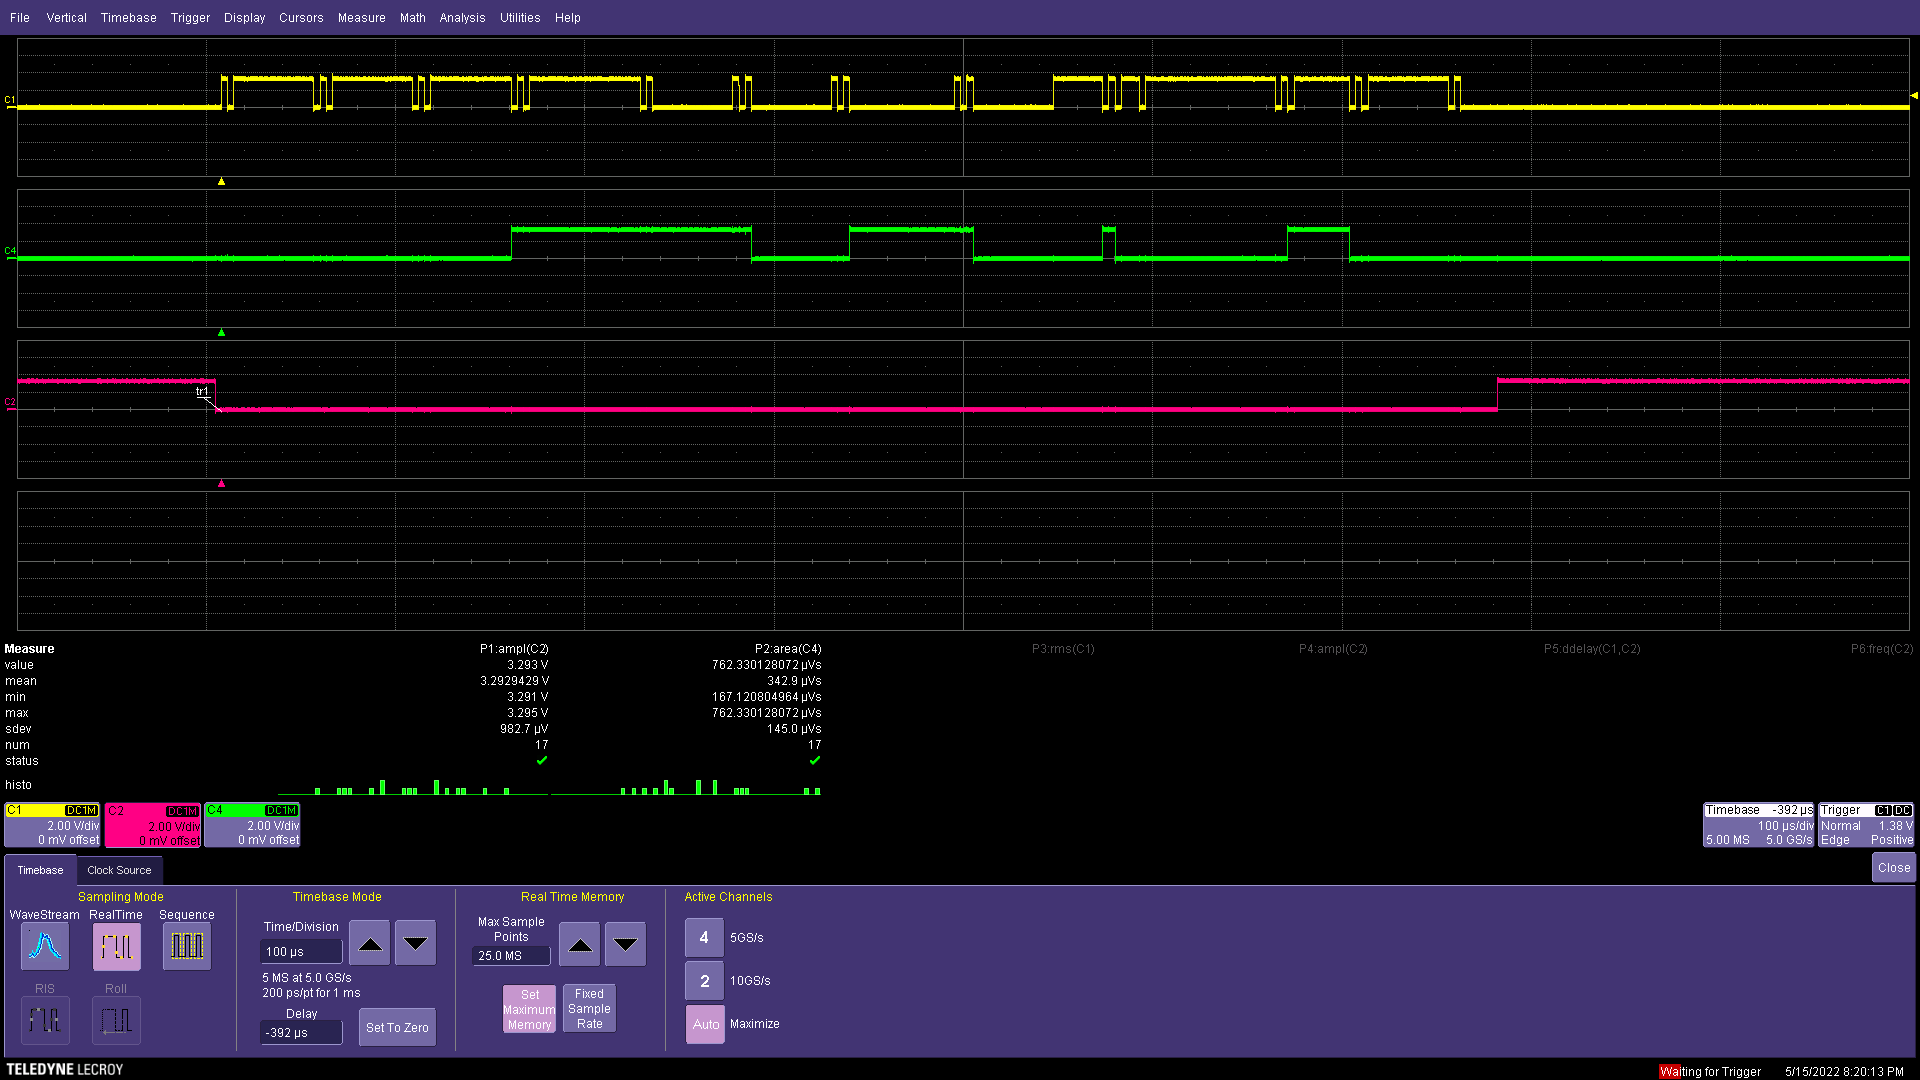Click the Waiting for Trigger status text

coord(1711,1071)
